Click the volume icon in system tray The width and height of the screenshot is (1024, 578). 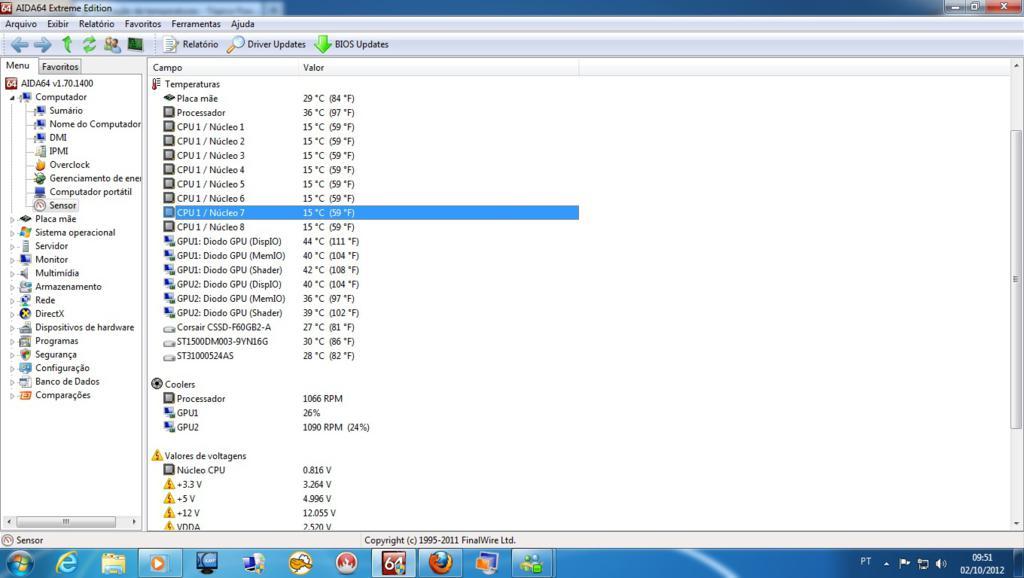(941, 564)
